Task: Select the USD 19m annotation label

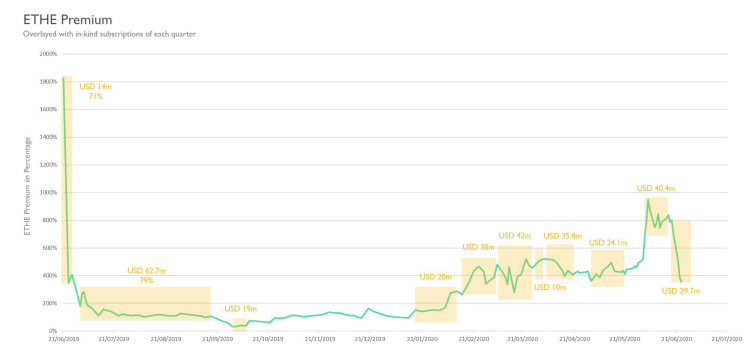Action: (x=241, y=309)
